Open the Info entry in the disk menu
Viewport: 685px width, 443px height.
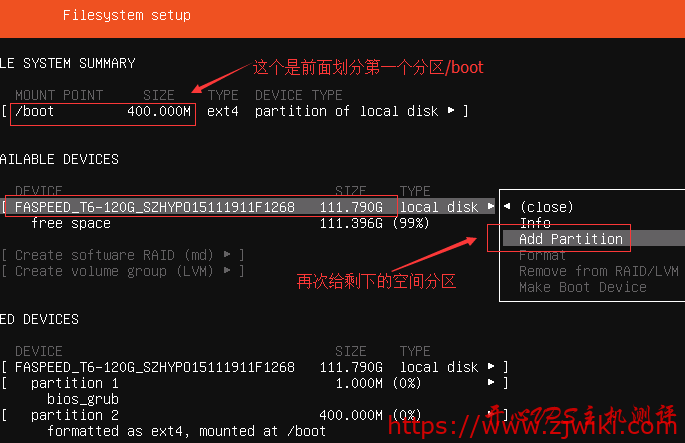pyautogui.click(x=535, y=223)
